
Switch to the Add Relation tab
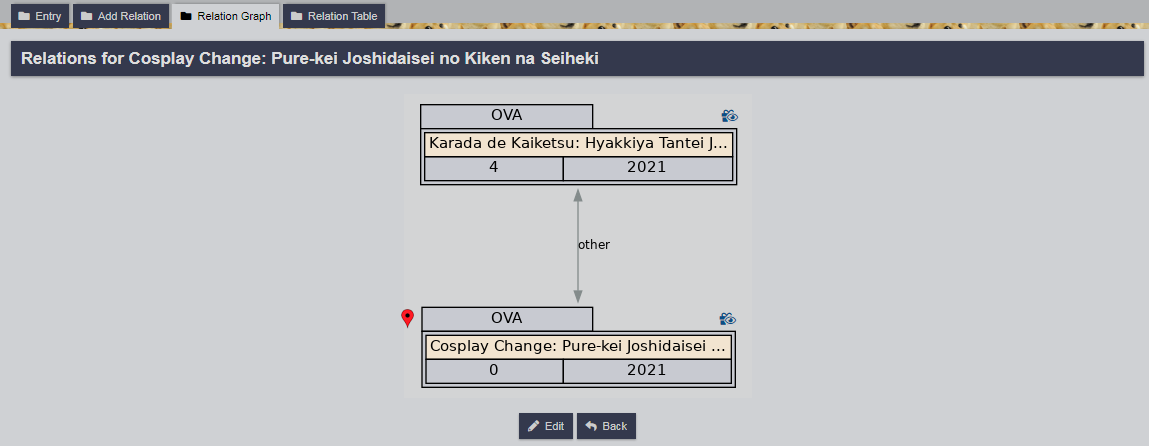pos(121,16)
